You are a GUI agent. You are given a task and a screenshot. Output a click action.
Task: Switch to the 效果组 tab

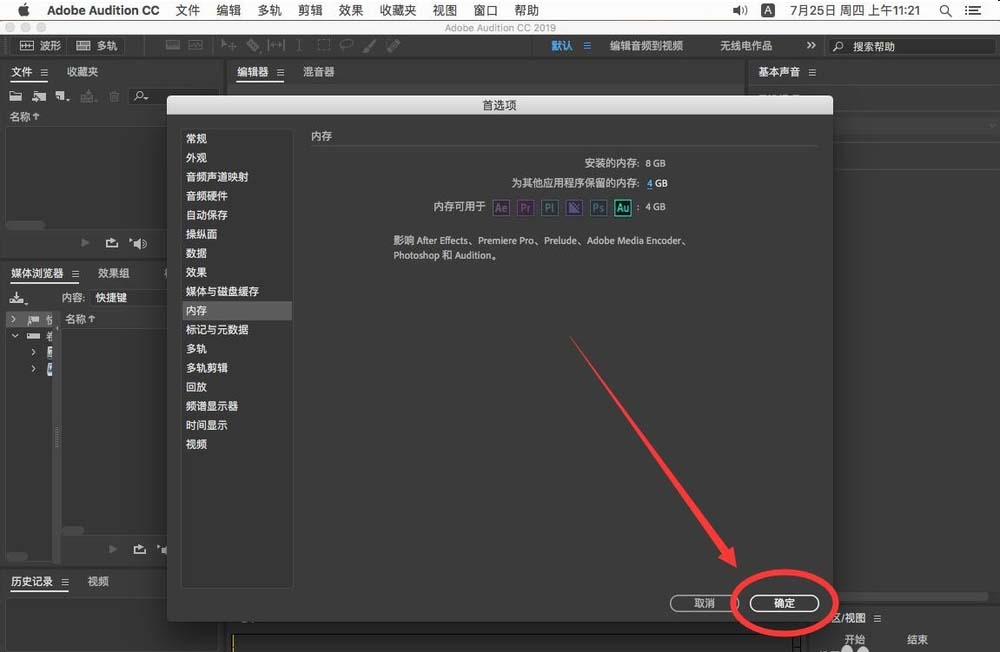tap(113, 273)
